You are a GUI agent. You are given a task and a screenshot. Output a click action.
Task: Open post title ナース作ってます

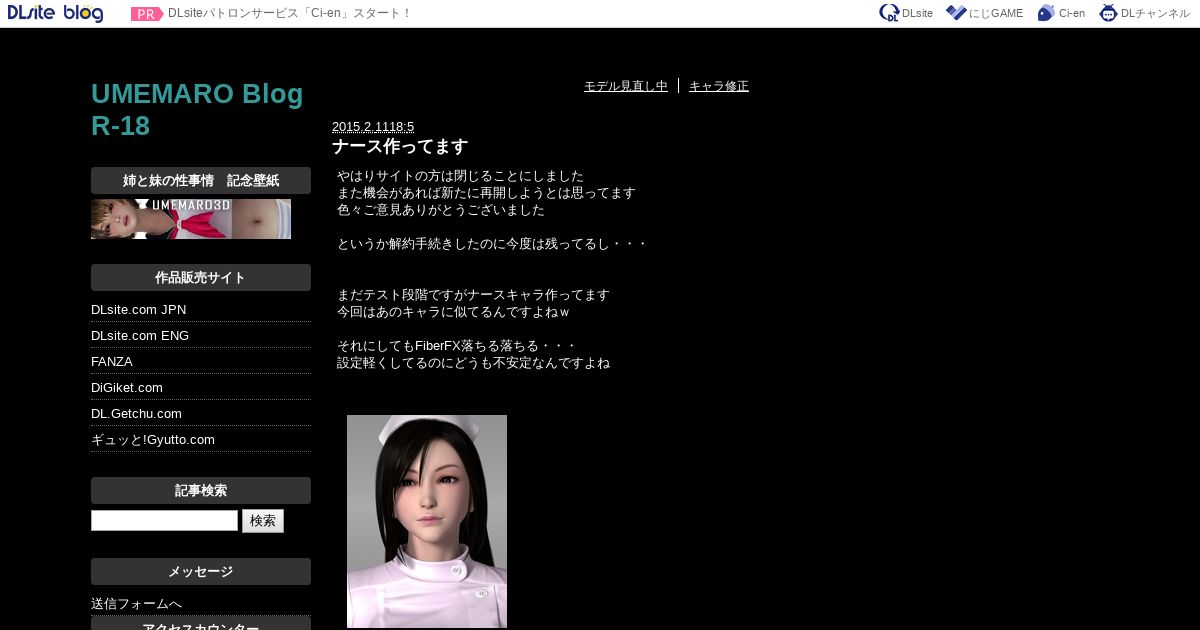pos(400,147)
